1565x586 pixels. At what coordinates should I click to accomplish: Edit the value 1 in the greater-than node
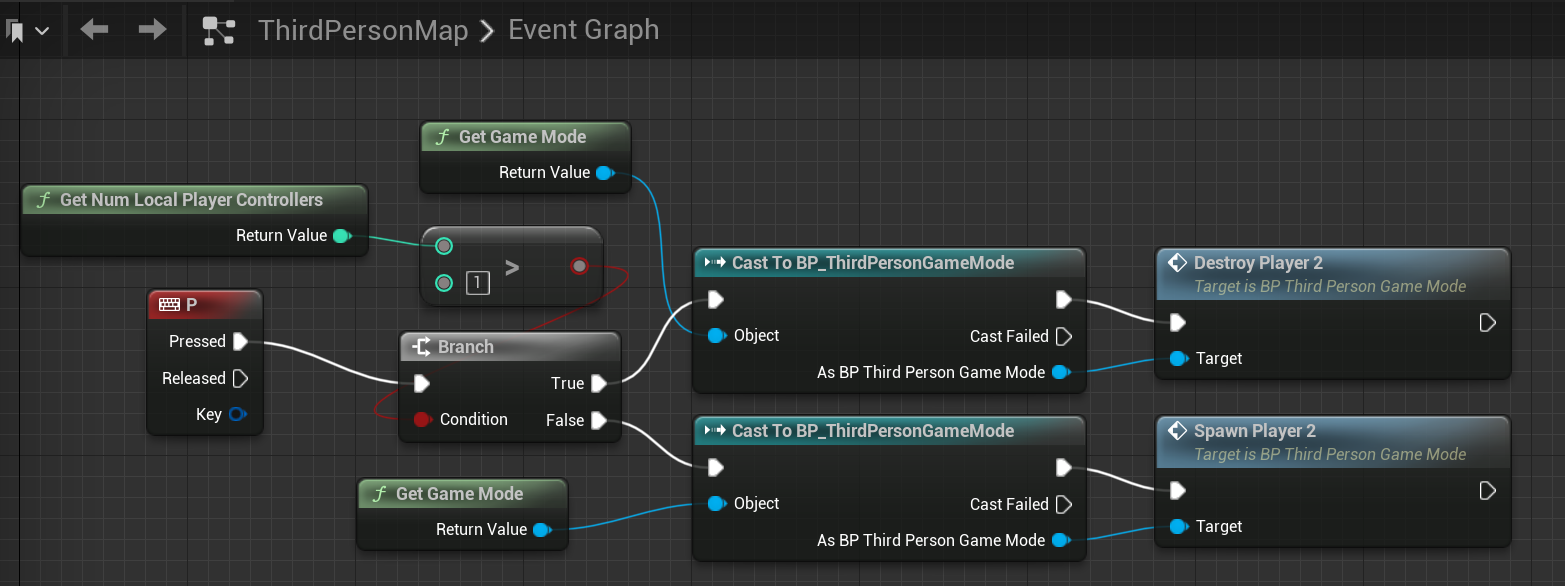pyautogui.click(x=478, y=284)
